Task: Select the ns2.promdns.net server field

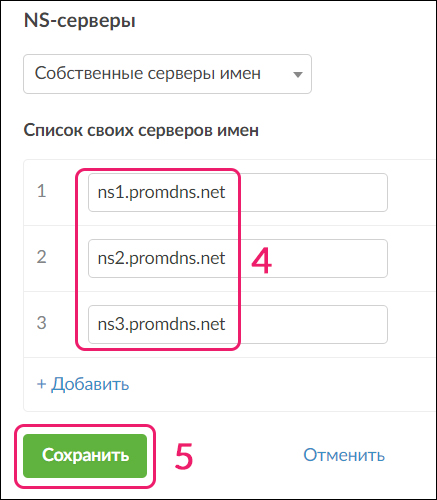Action: (238, 258)
